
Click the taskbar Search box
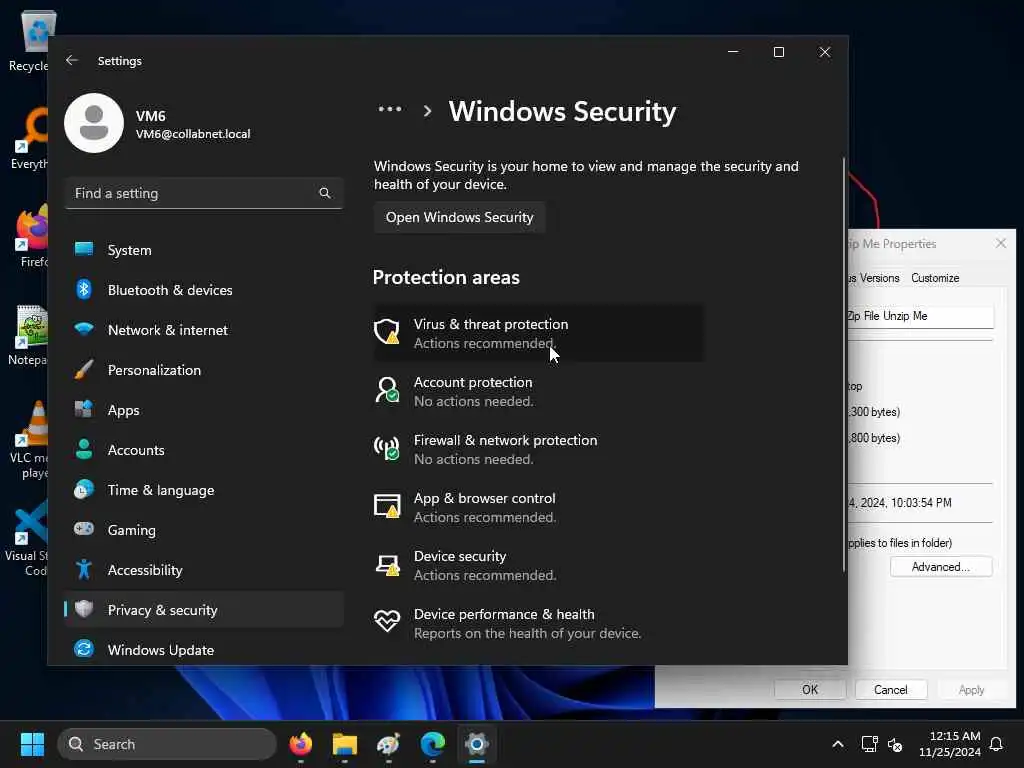167,744
